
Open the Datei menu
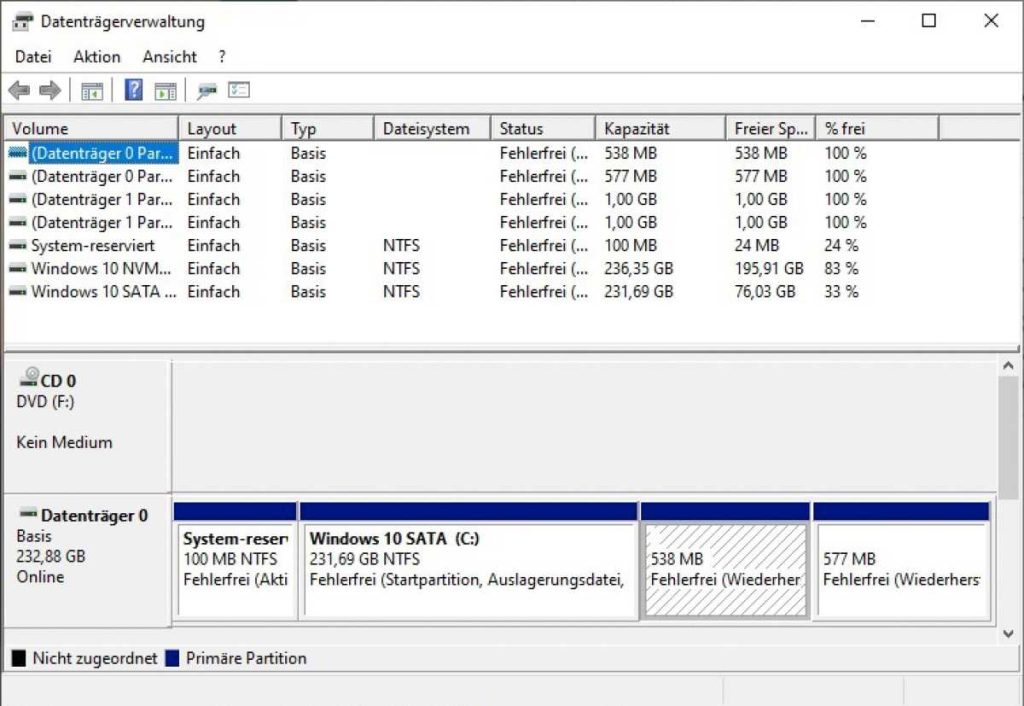point(33,57)
